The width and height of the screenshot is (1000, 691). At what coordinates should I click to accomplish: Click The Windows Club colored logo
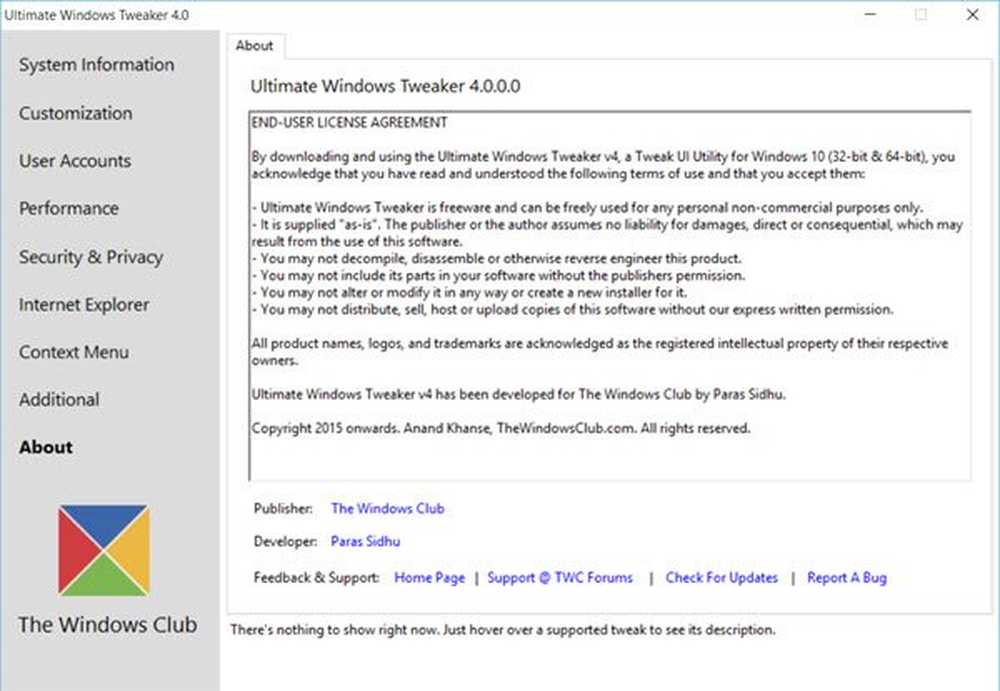click(x=104, y=550)
